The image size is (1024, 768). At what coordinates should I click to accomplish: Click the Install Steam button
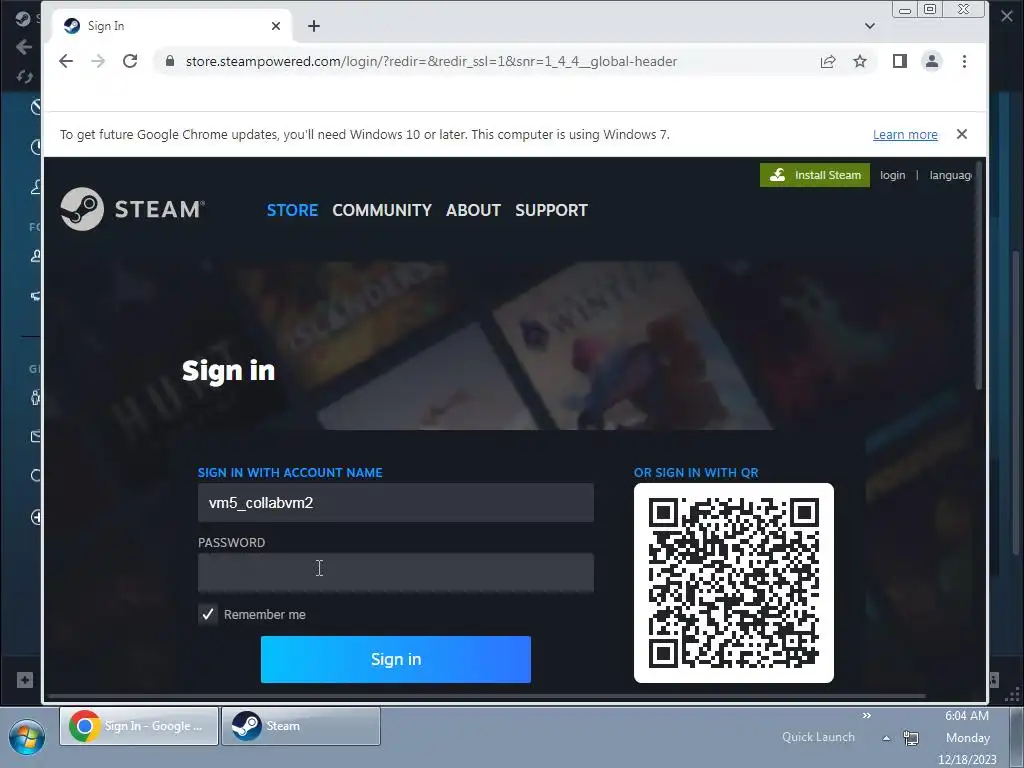815,175
